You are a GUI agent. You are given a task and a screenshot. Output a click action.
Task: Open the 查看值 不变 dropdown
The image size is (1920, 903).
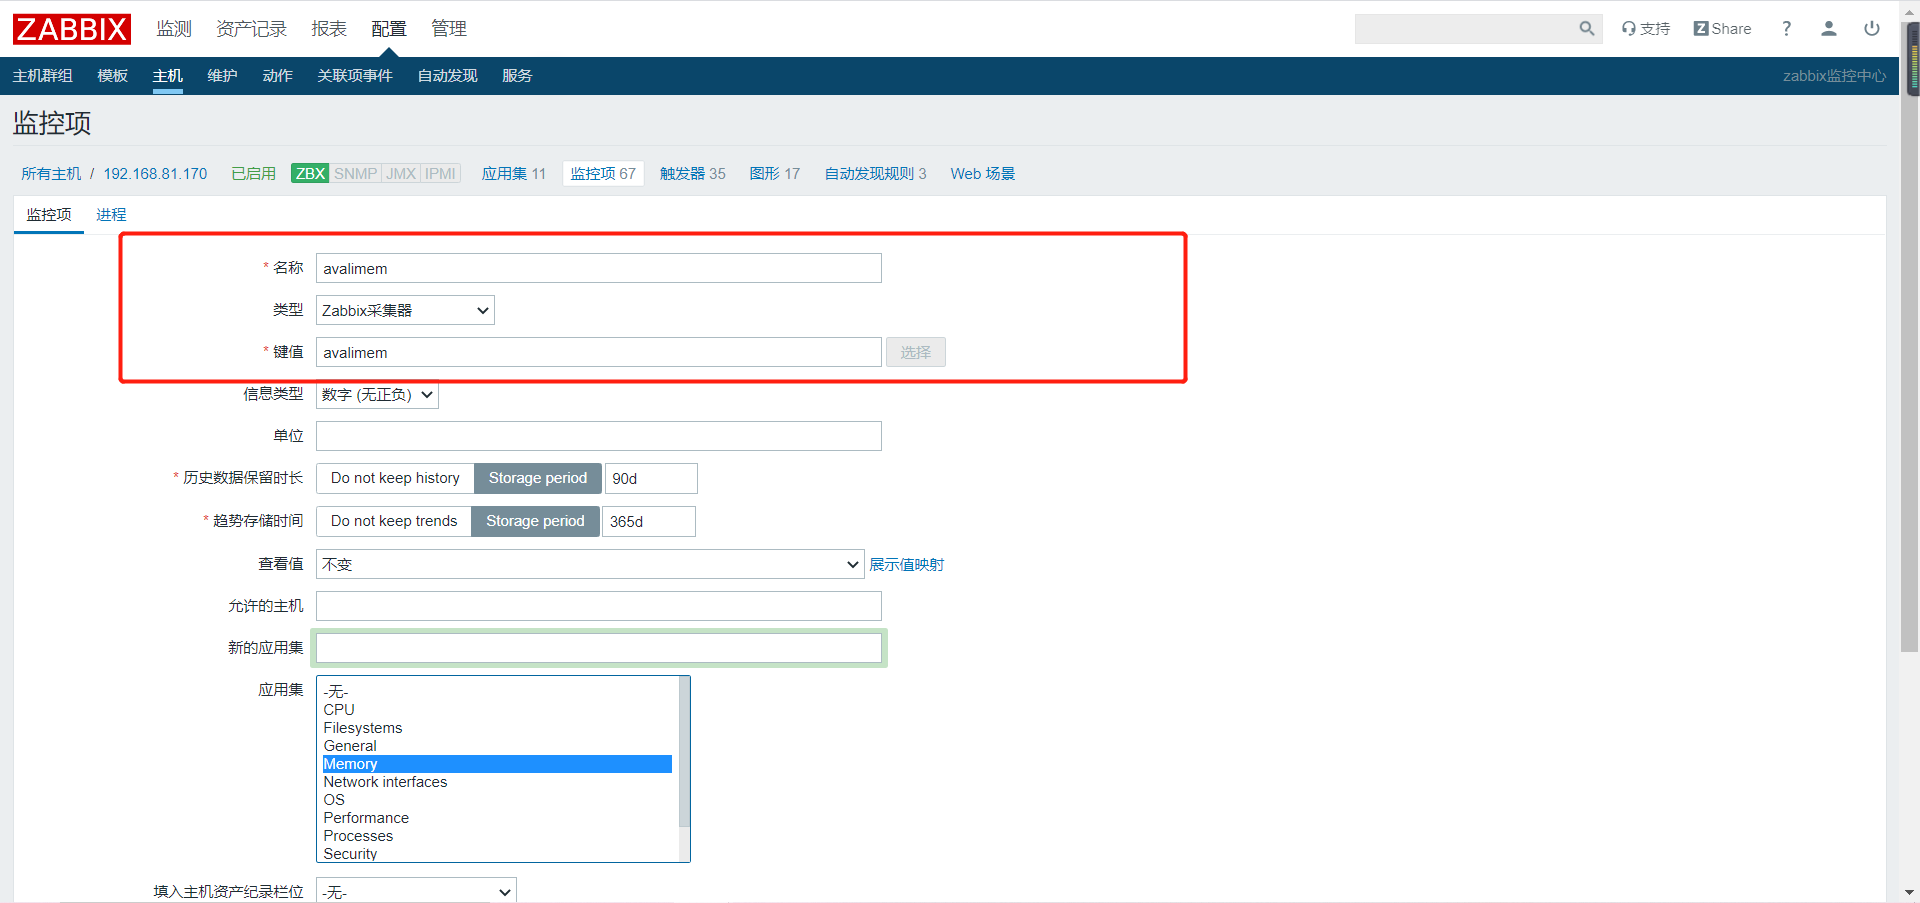[x=590, y=564]
